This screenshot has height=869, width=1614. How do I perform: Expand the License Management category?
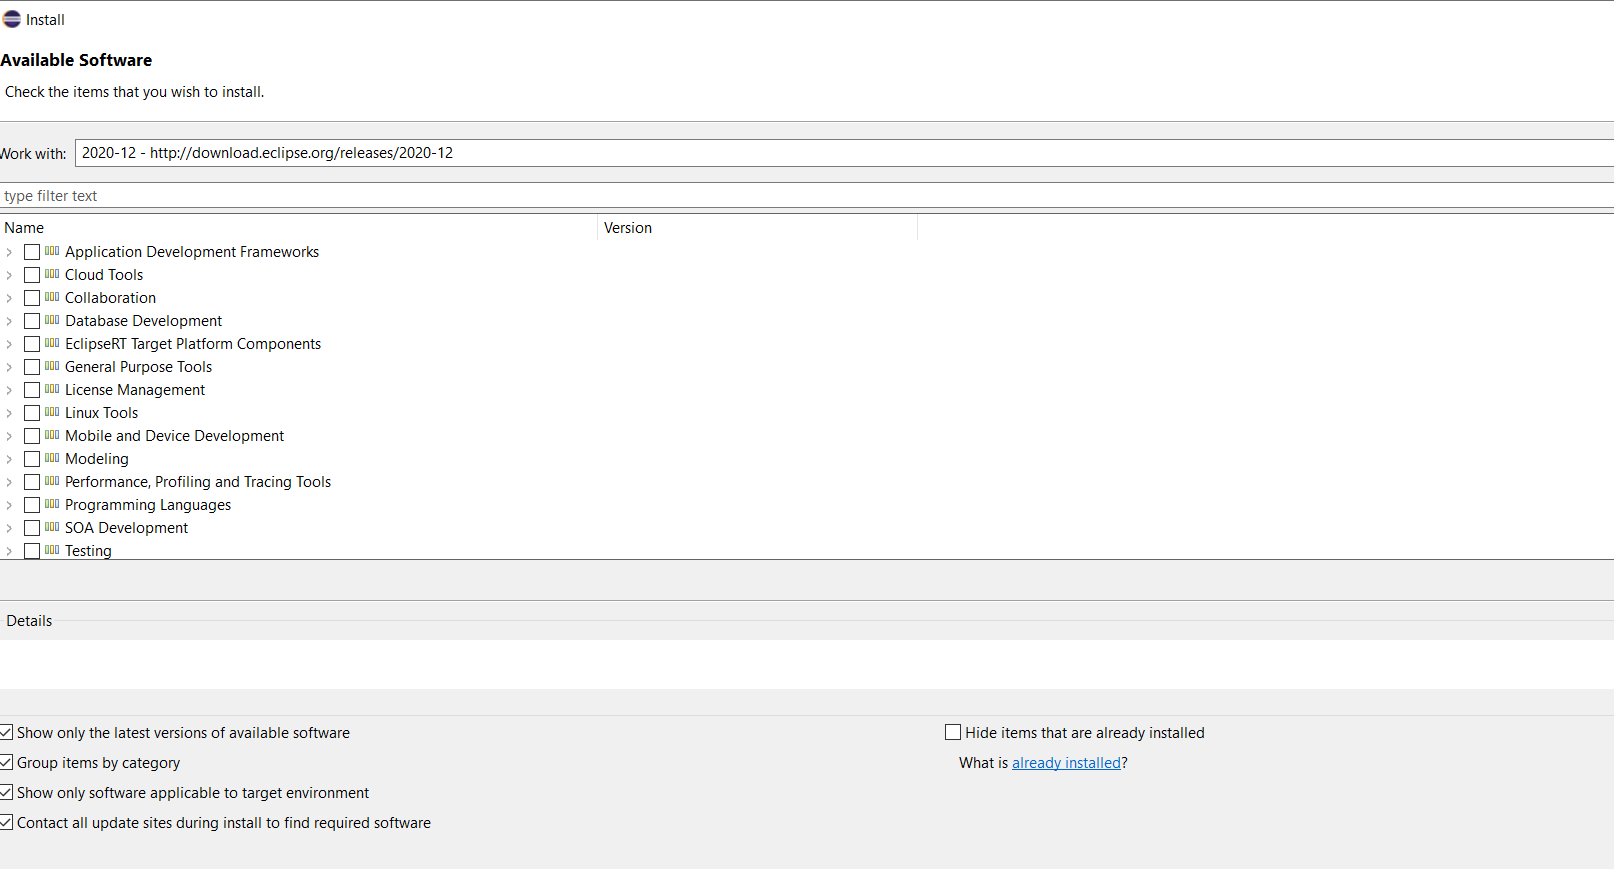pos(9,390)
